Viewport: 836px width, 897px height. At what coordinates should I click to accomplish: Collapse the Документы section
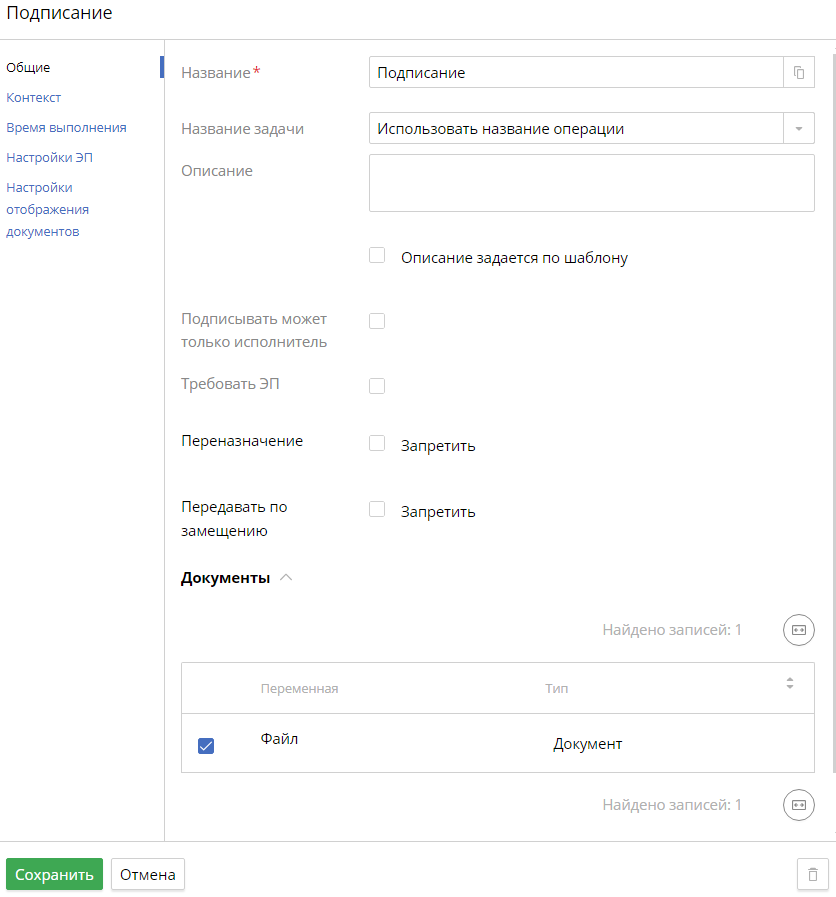(286, 577)
